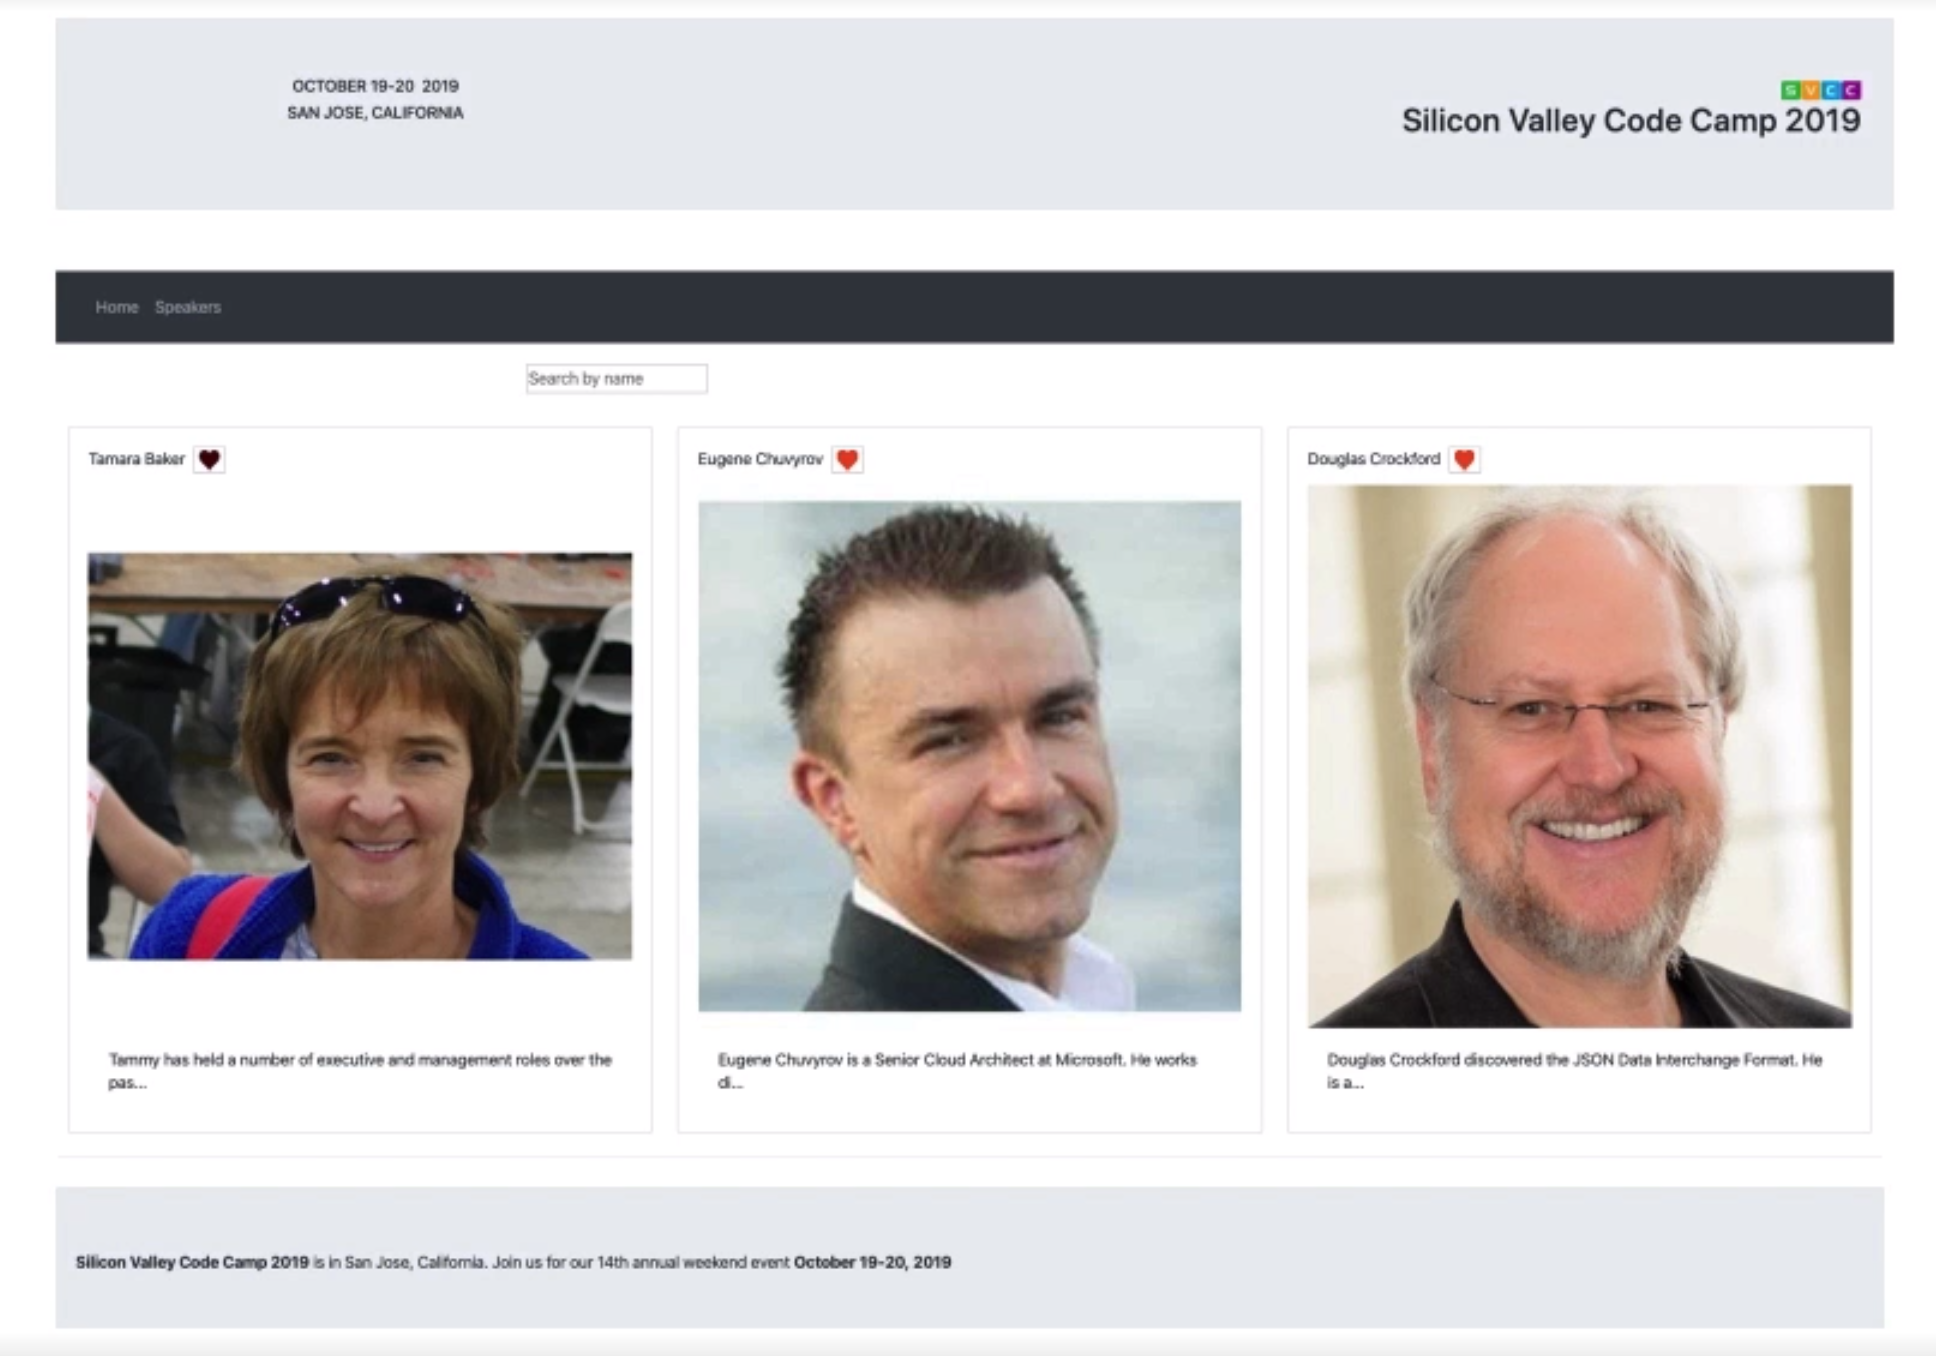Select Eugene Chuvyrov's photo
The image size is (1936, 1356).
969,756
